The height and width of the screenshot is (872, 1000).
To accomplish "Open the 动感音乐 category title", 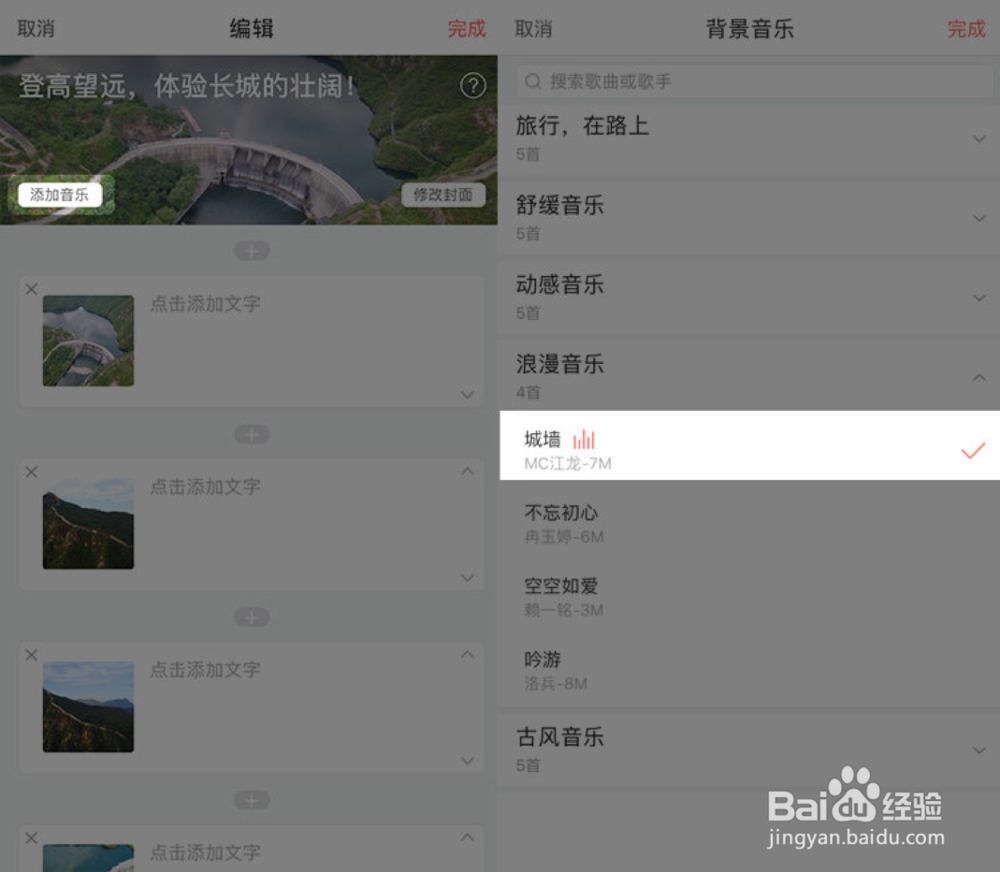I will click(x=559, y=285).
